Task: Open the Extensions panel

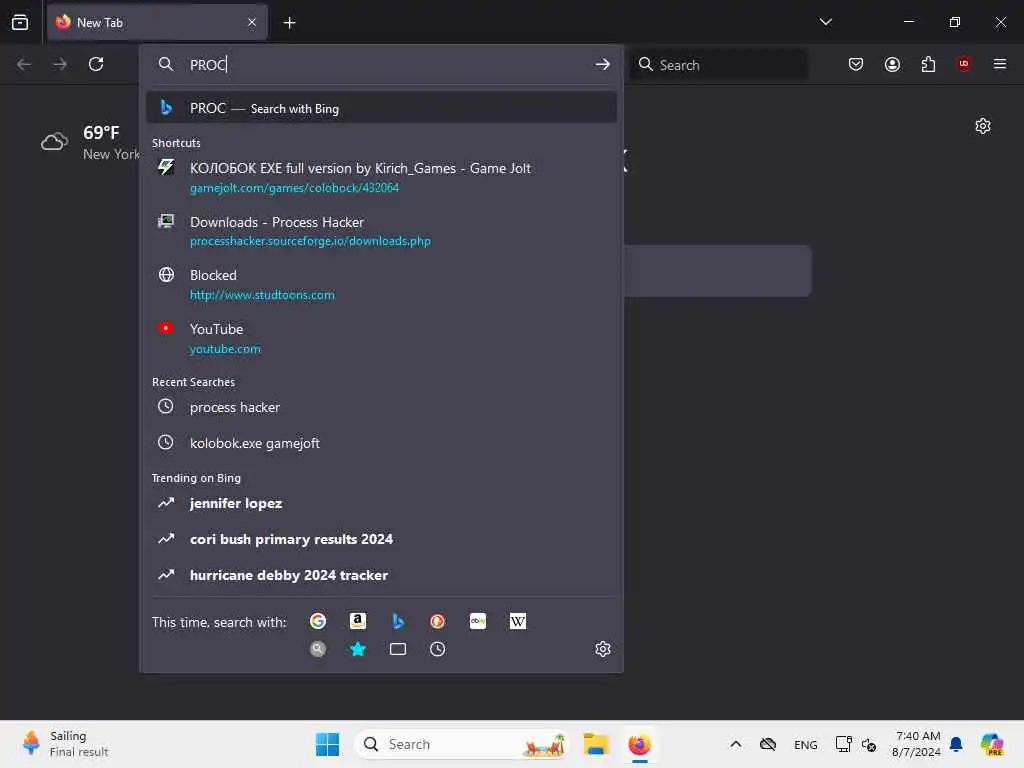Action: coord(928,64)
